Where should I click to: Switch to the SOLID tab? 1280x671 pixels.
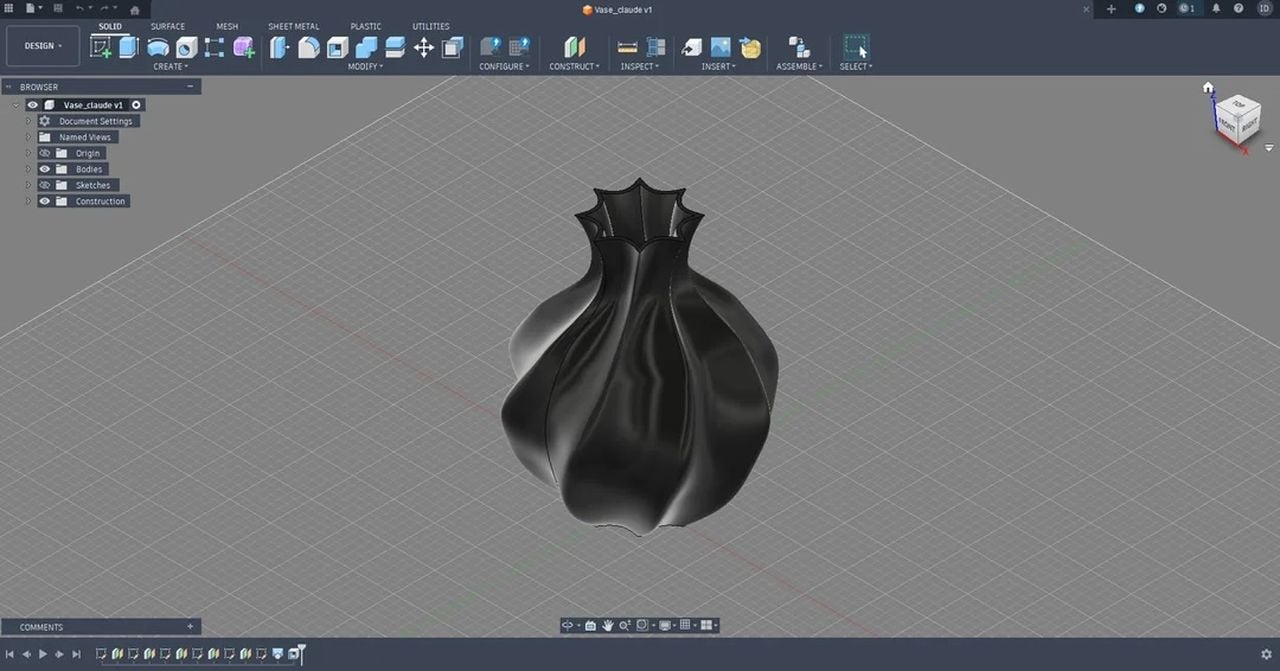[110, 27]
